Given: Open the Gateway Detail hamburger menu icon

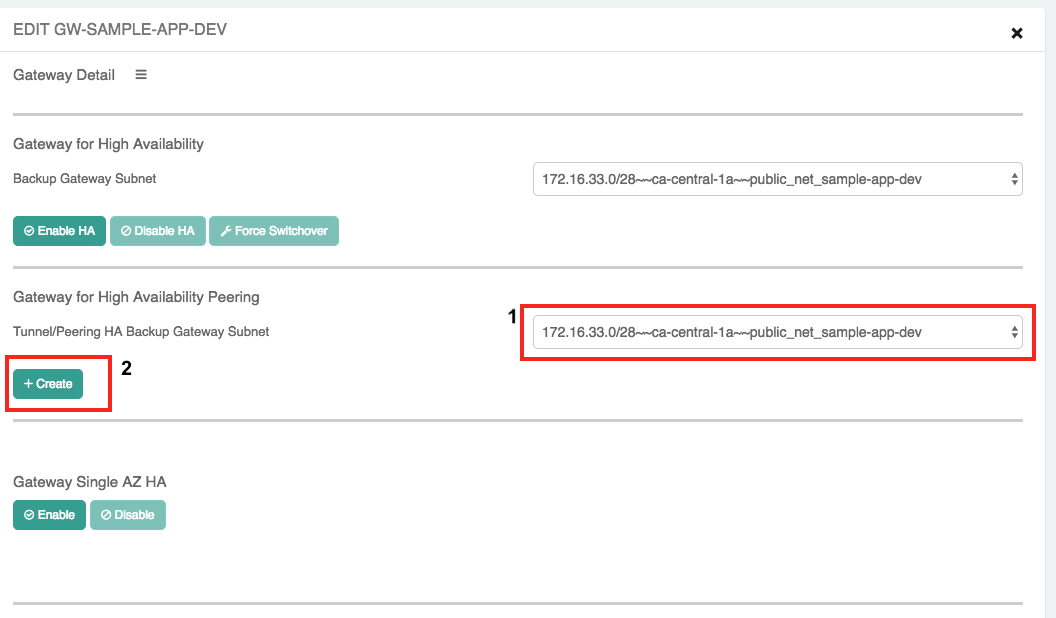Looking at the screenshot, I should (x=141, y=75).
